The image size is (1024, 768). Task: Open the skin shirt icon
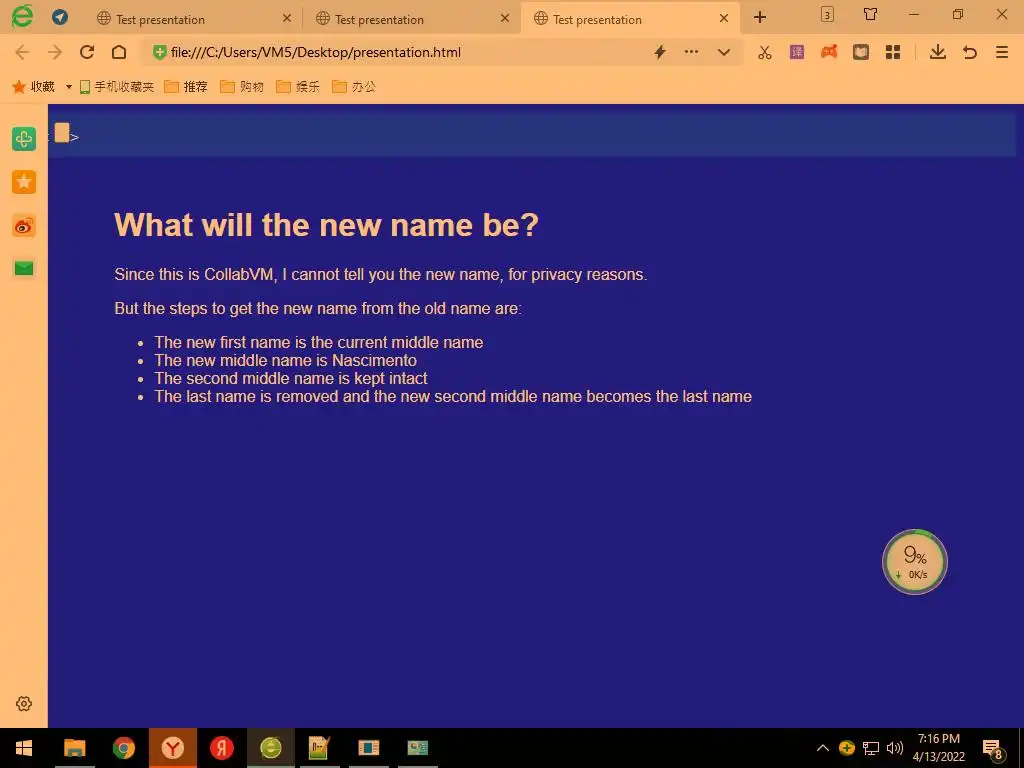pos(871,14)
